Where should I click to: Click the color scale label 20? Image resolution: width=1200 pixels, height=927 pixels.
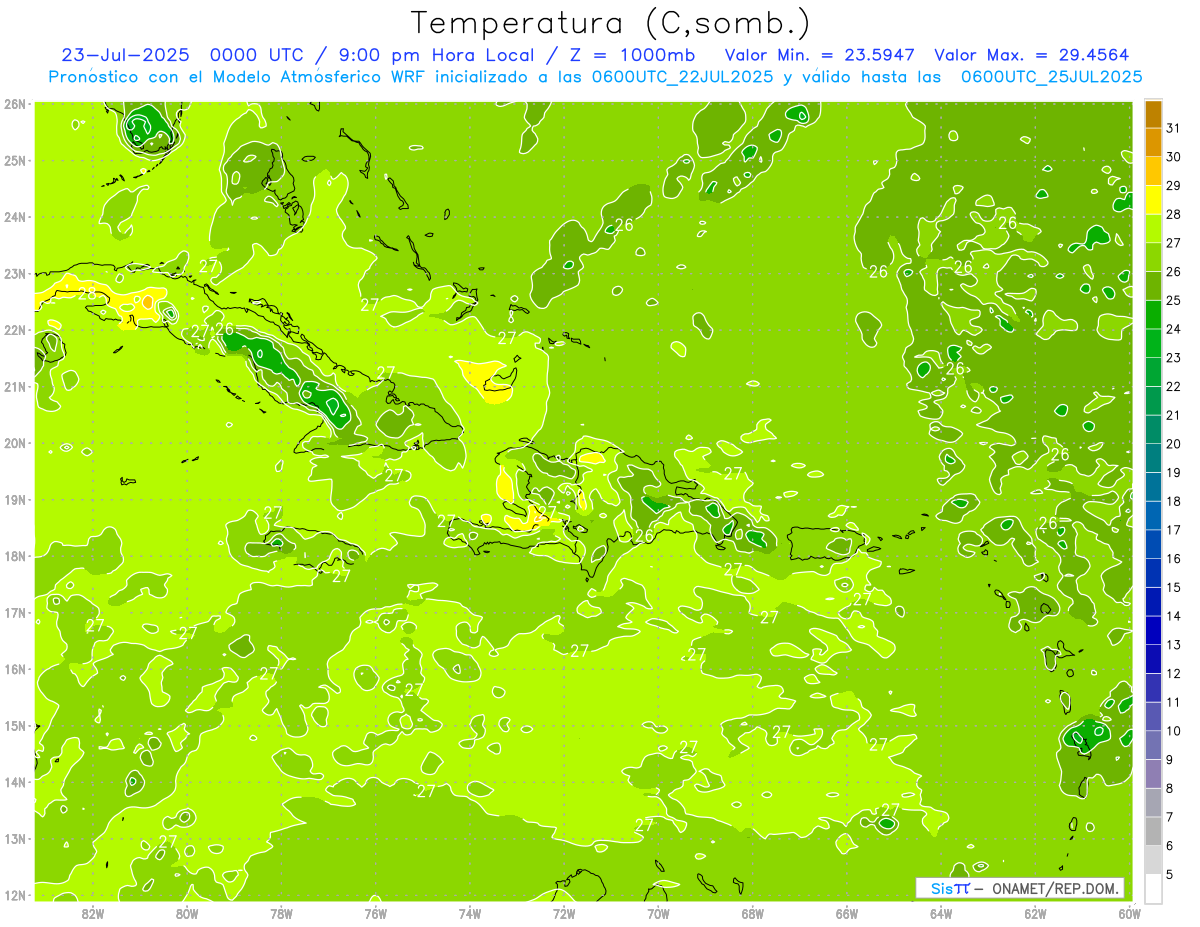(x=1174, y=444)
